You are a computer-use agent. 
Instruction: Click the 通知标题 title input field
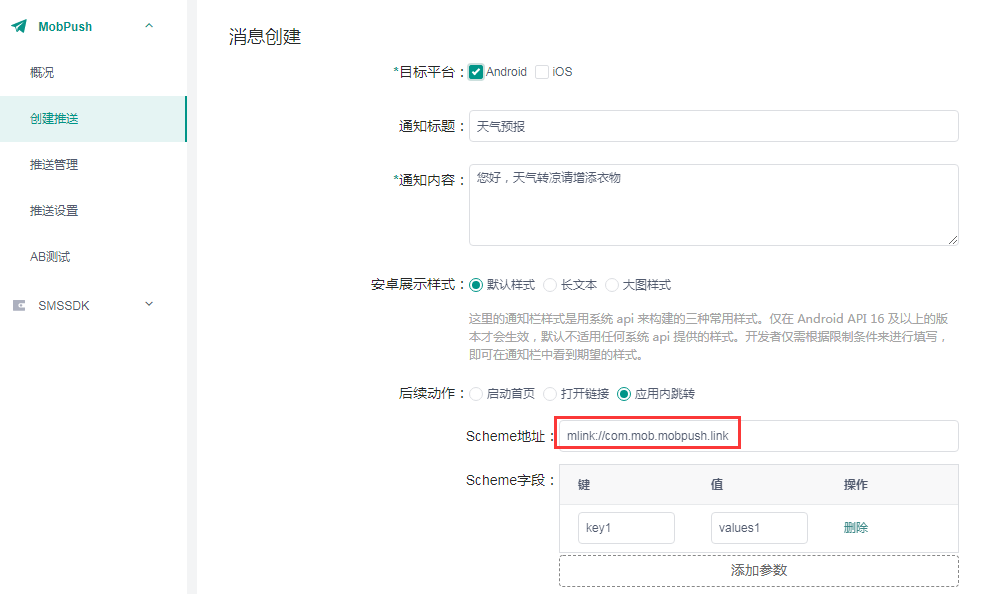[x=712, y=125]
